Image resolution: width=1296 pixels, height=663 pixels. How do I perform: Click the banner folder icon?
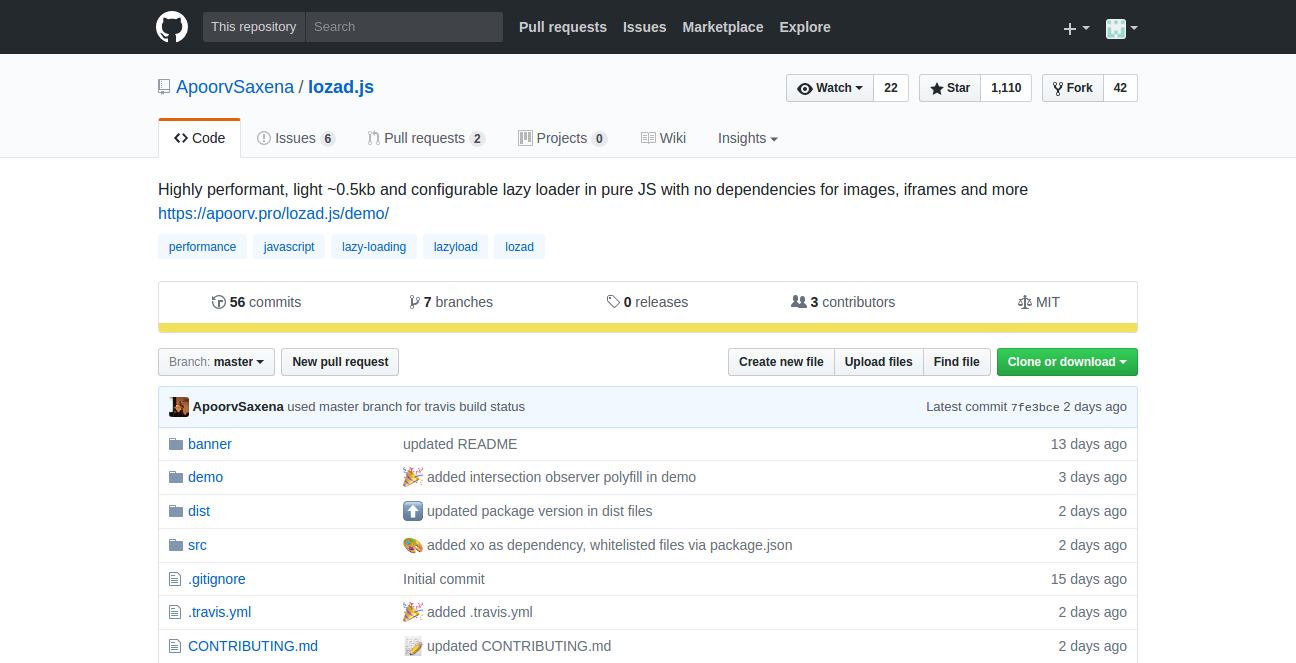tap(176, 444)
